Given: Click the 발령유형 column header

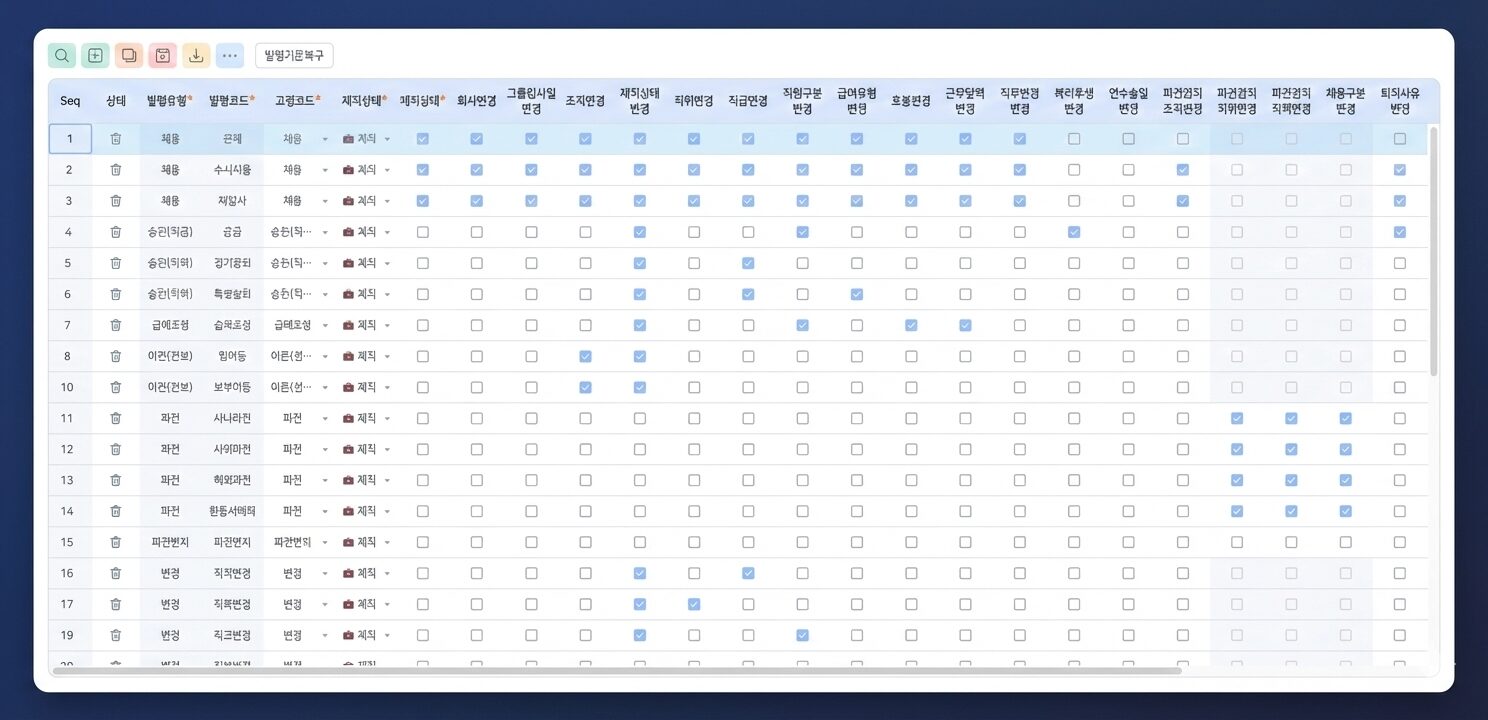Looking at the screenshot, I should (169, 101).
